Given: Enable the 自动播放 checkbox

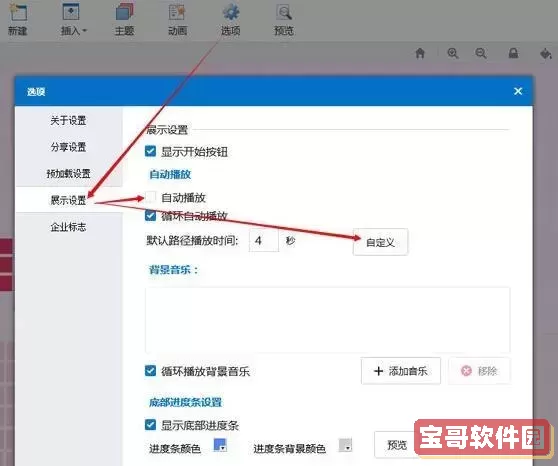Looking at the screenshot, I should (x=151, y=197).
